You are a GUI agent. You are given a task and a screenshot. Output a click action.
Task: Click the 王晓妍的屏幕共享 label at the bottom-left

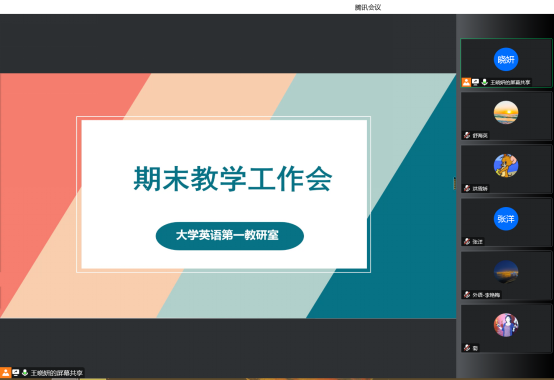57,373
